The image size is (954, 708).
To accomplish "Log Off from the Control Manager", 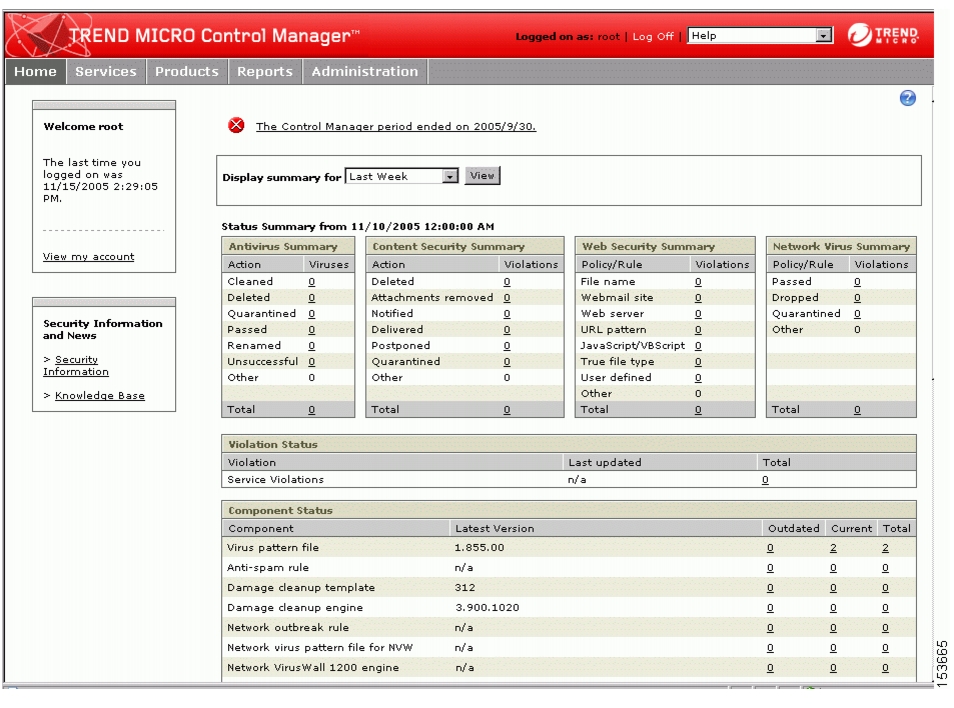I will tap(653, 36).
